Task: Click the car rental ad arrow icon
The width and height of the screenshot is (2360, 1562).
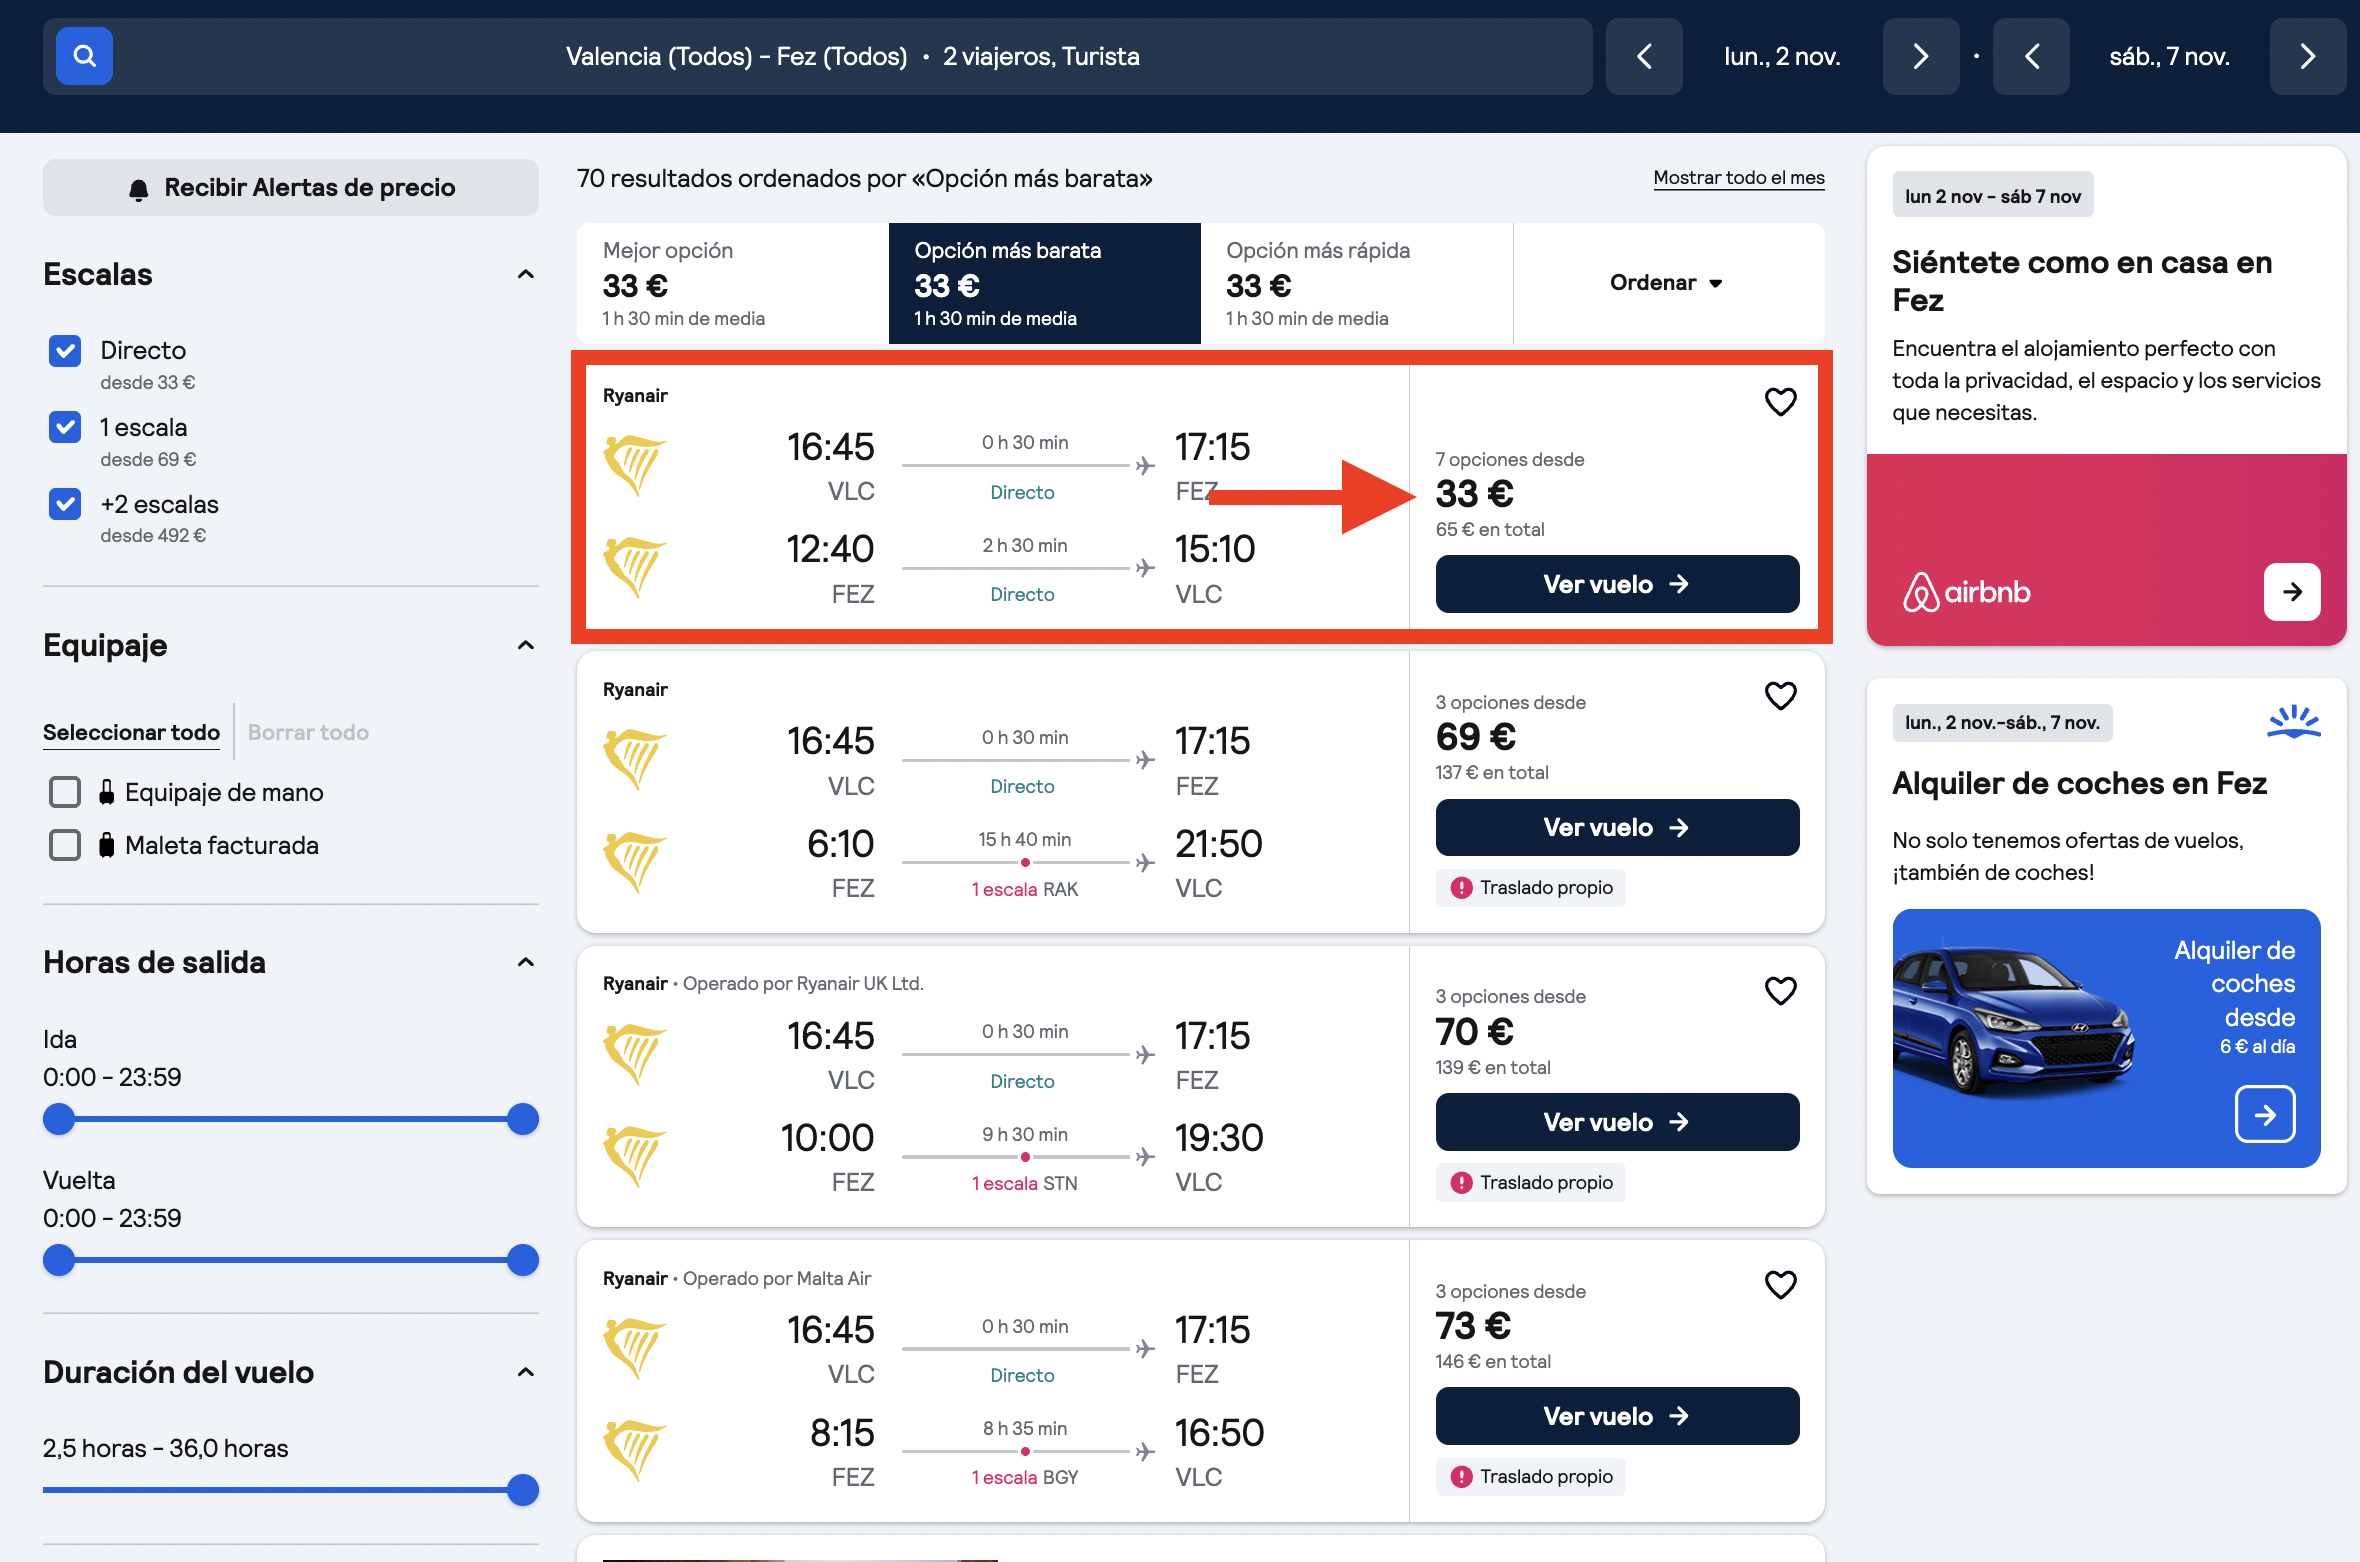Action: point(2265,1114)
